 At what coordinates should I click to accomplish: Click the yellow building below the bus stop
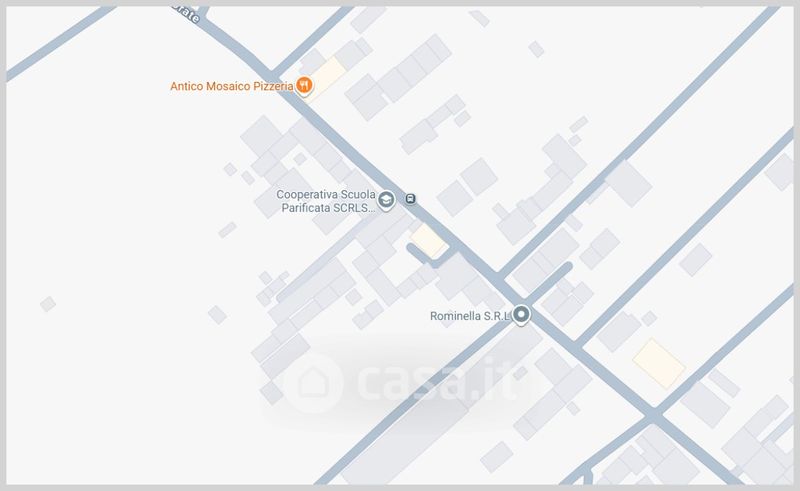coord(429,241)
